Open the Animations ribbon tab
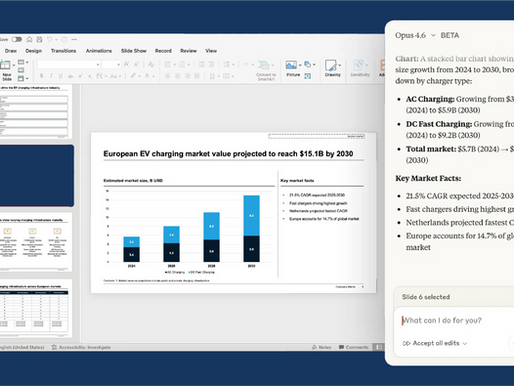 tap(99, 51)
